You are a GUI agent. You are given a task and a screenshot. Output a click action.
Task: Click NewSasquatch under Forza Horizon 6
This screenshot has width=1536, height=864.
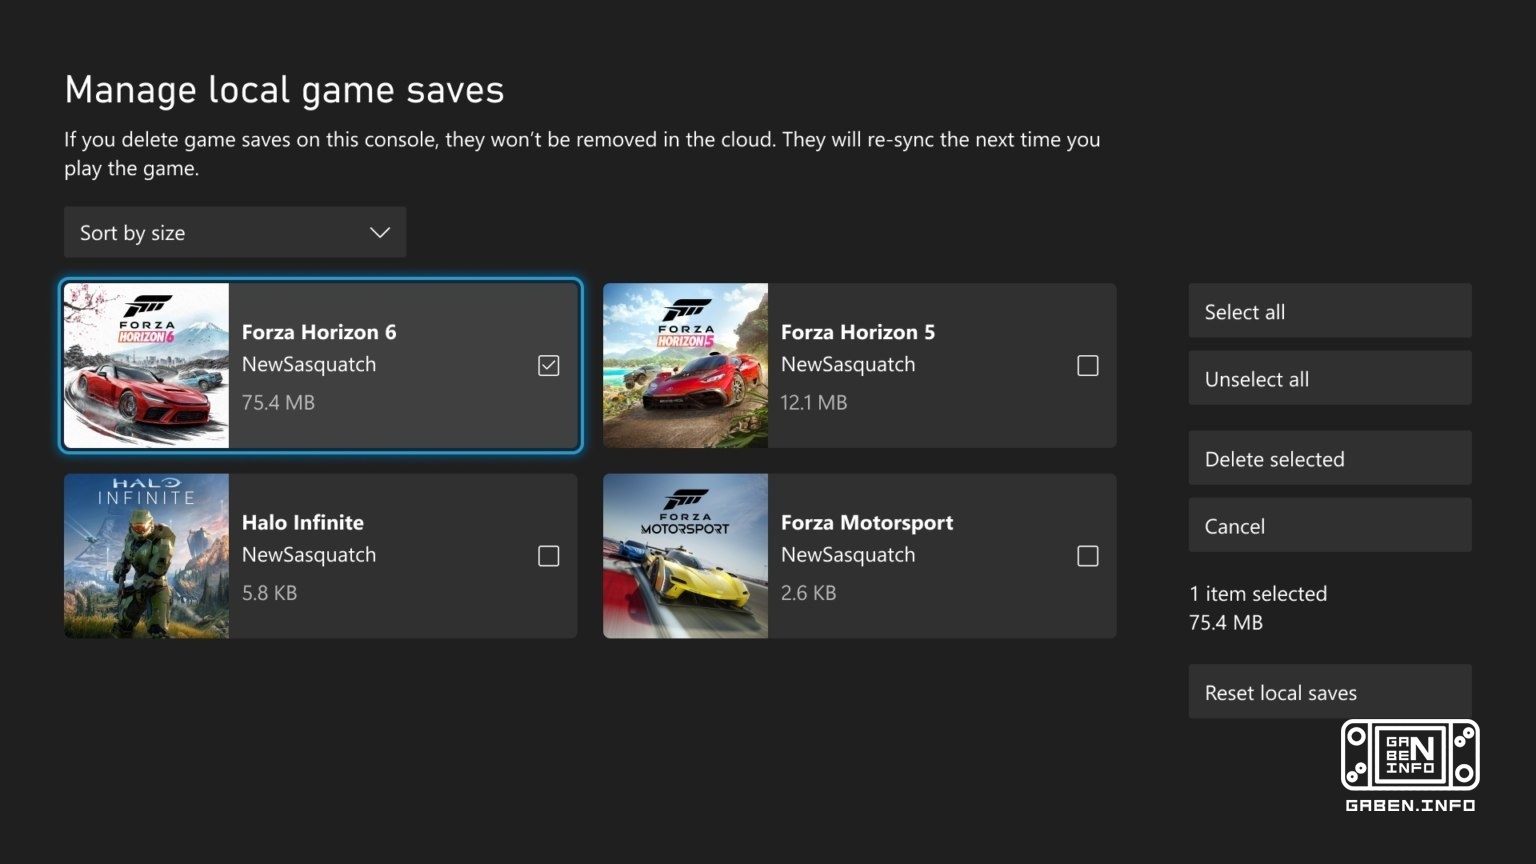point(309,364)
